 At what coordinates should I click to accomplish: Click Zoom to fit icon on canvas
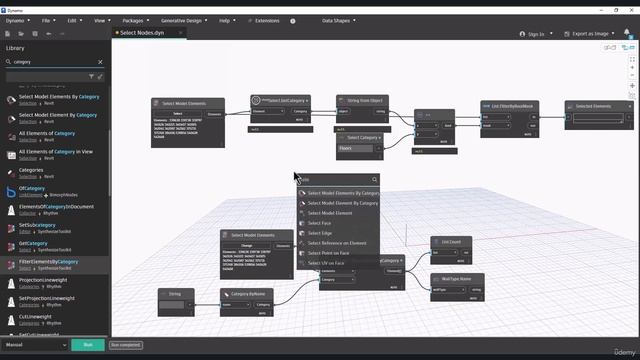pyautogui.click(x=632, y=59)
